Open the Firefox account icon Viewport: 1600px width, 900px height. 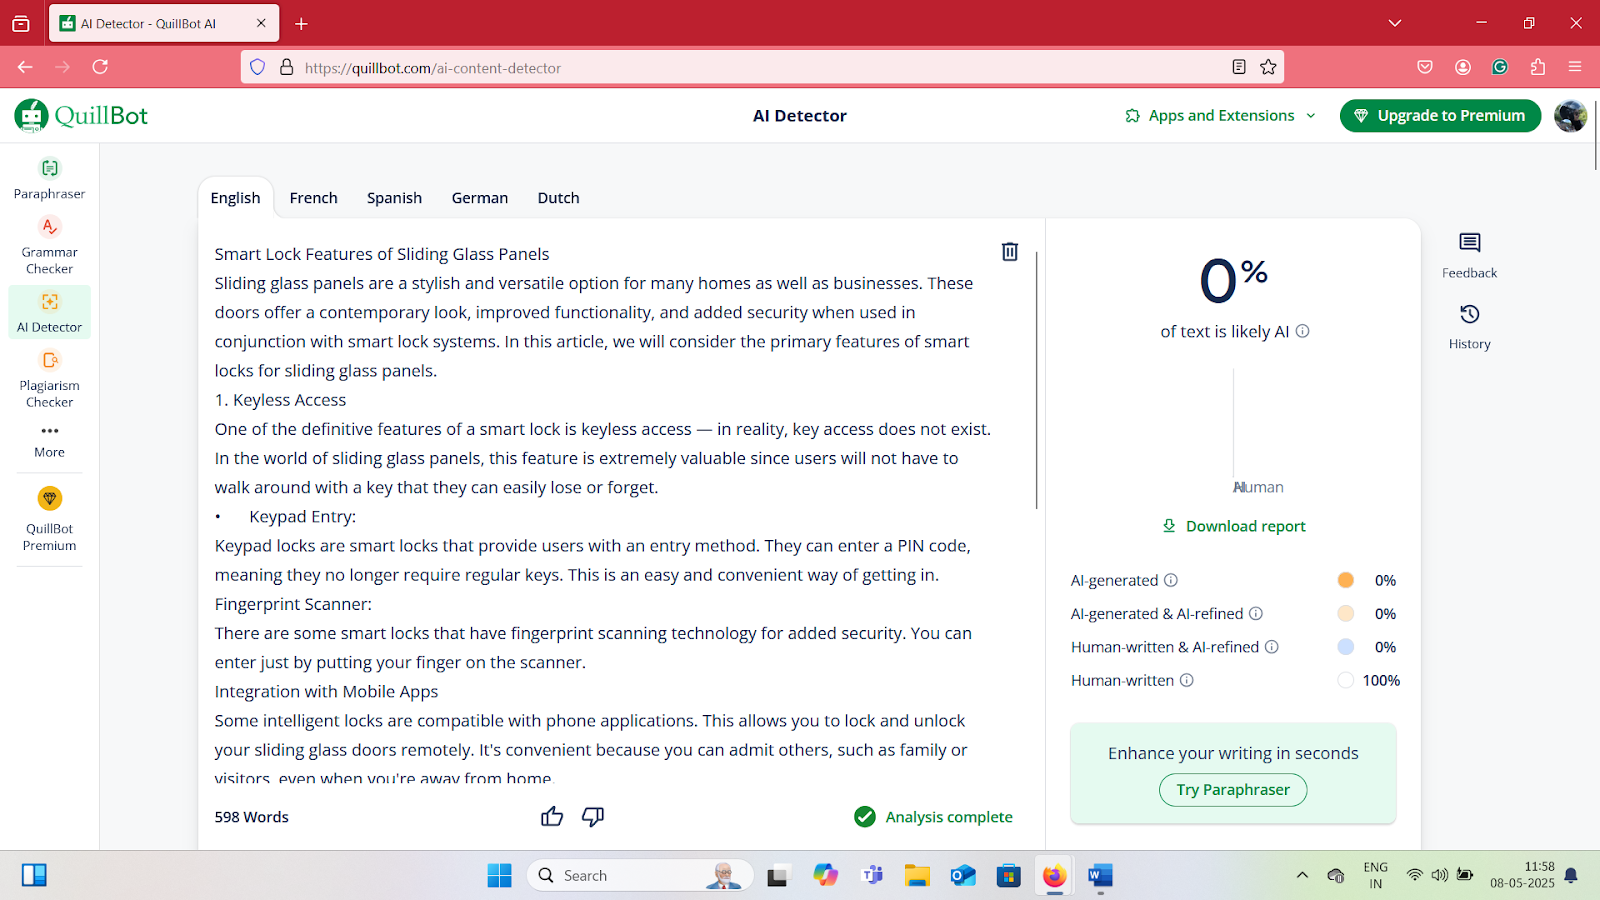coord(1463,67)
